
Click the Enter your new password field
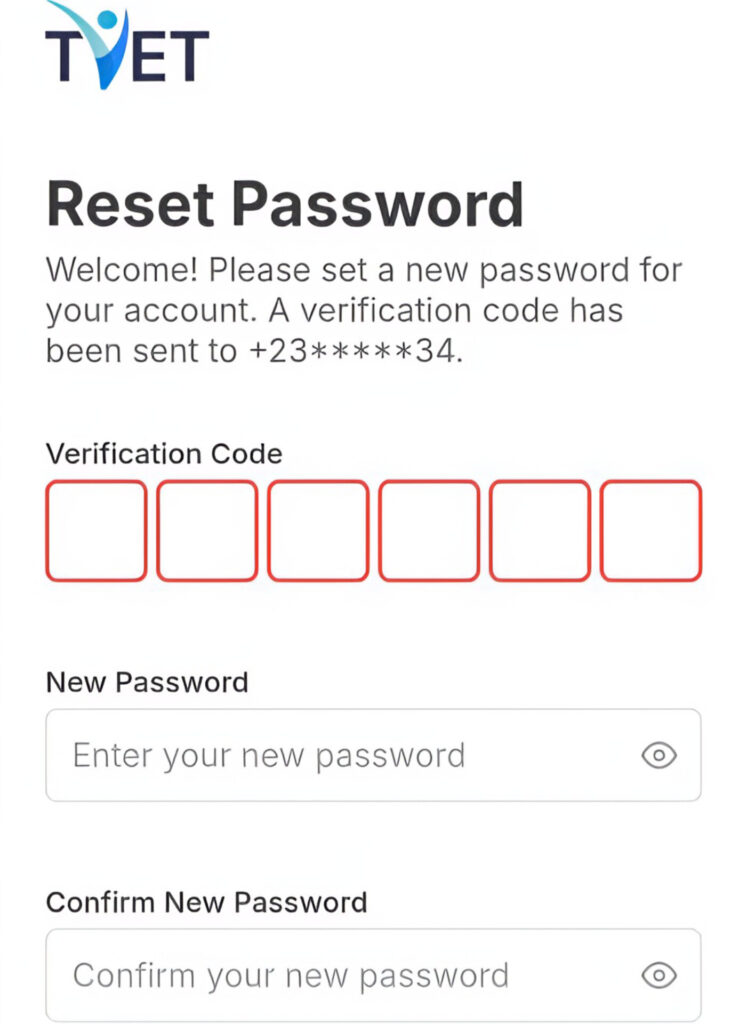click(x=374, y=756)
